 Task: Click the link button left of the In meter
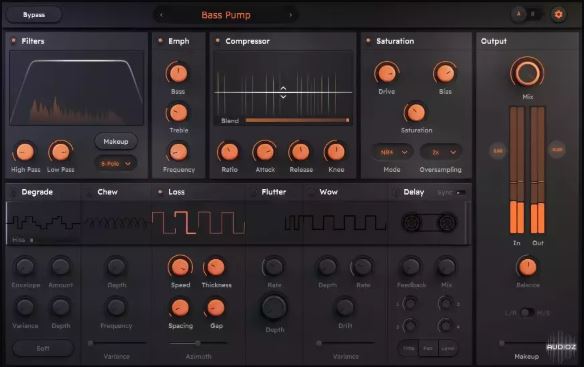coord(498,151)
